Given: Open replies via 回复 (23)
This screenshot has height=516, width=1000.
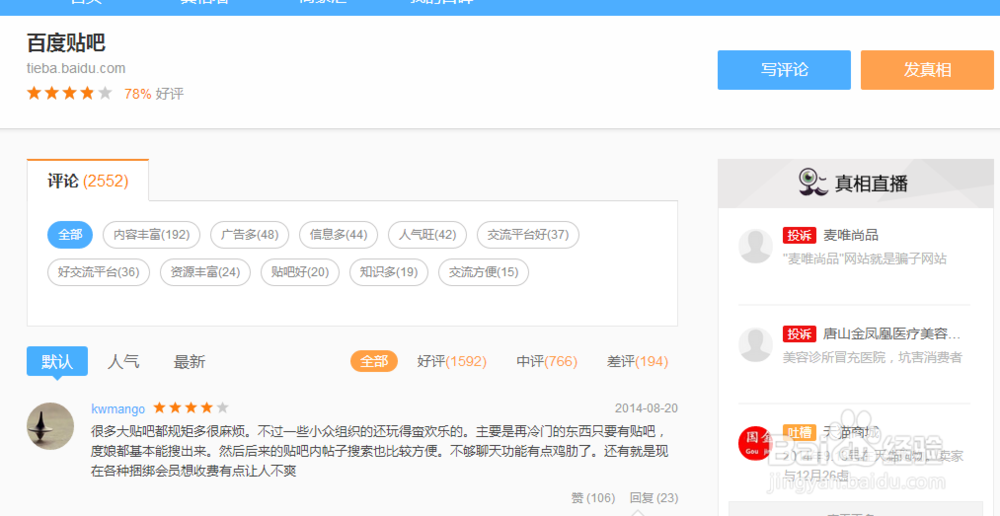Looking at the screenshot, I should pos(654,498).
